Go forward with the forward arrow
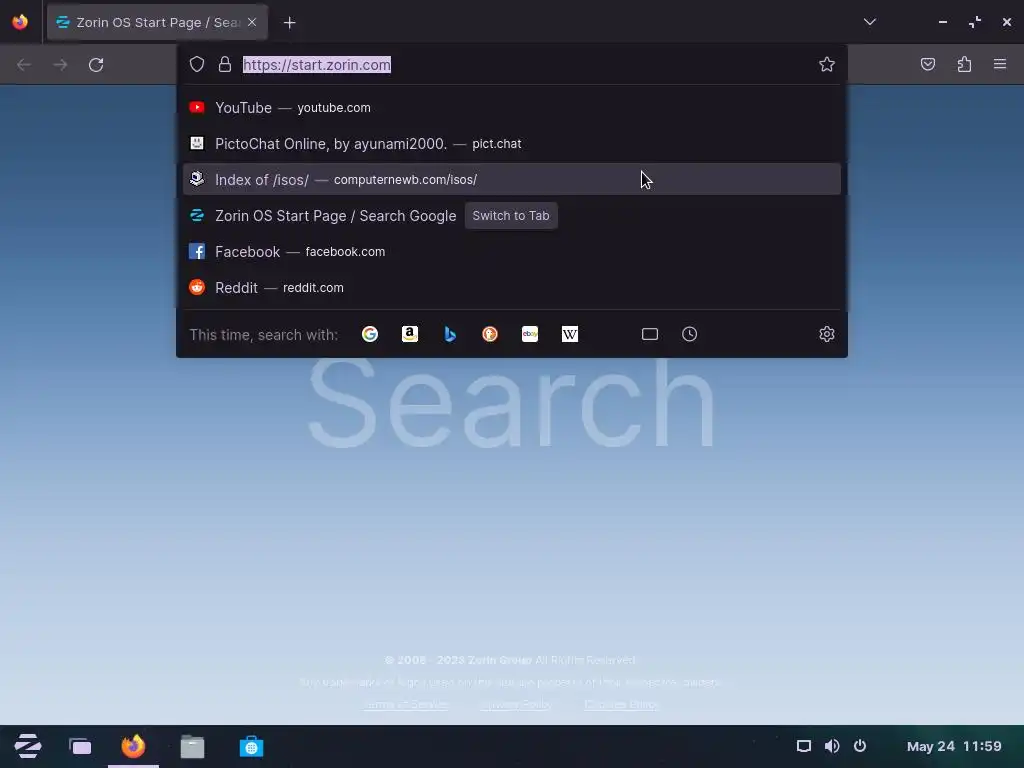The width and height of the screenshot is (1024, 768). (x=60, y=65)
